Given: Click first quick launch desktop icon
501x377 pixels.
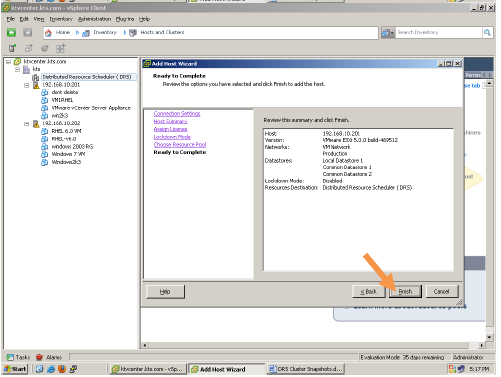Looking at the screenshot, I should click(x=40, y=369).
